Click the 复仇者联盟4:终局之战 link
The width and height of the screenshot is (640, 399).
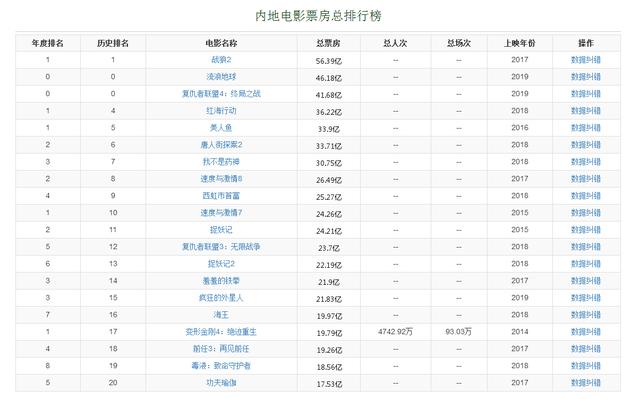point(221,94)
